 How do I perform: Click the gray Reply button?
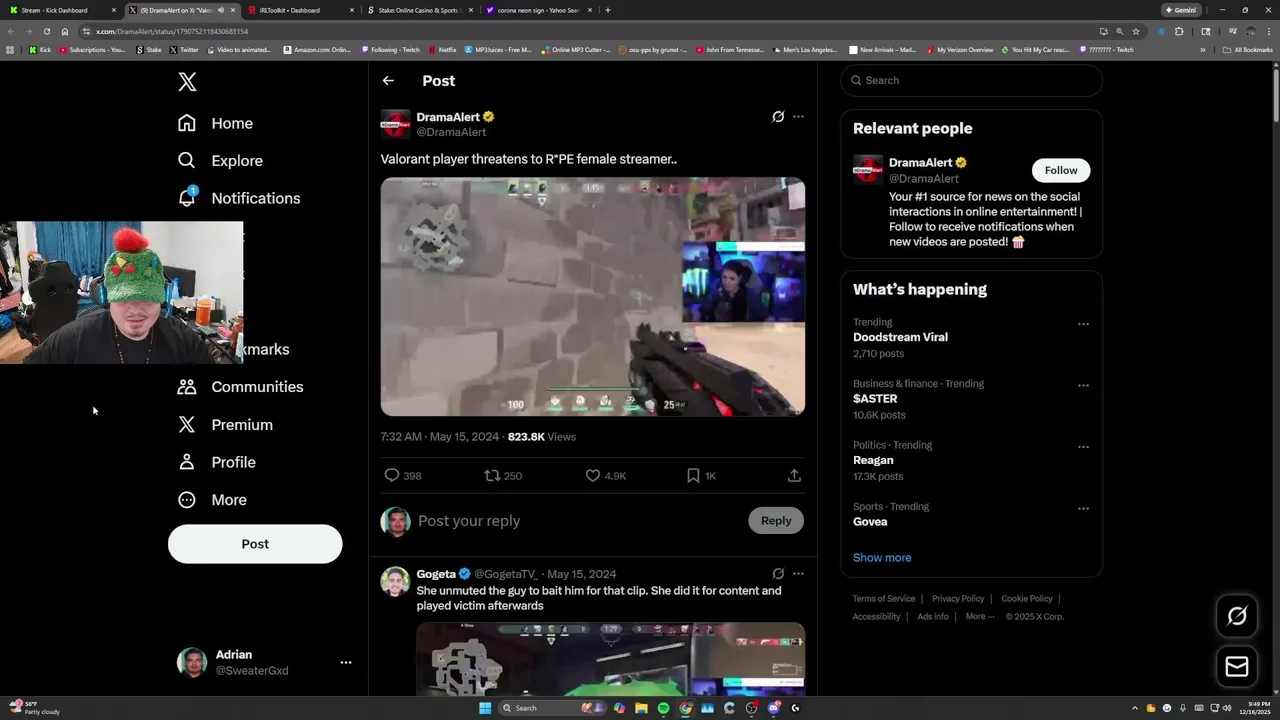point(776,520)
